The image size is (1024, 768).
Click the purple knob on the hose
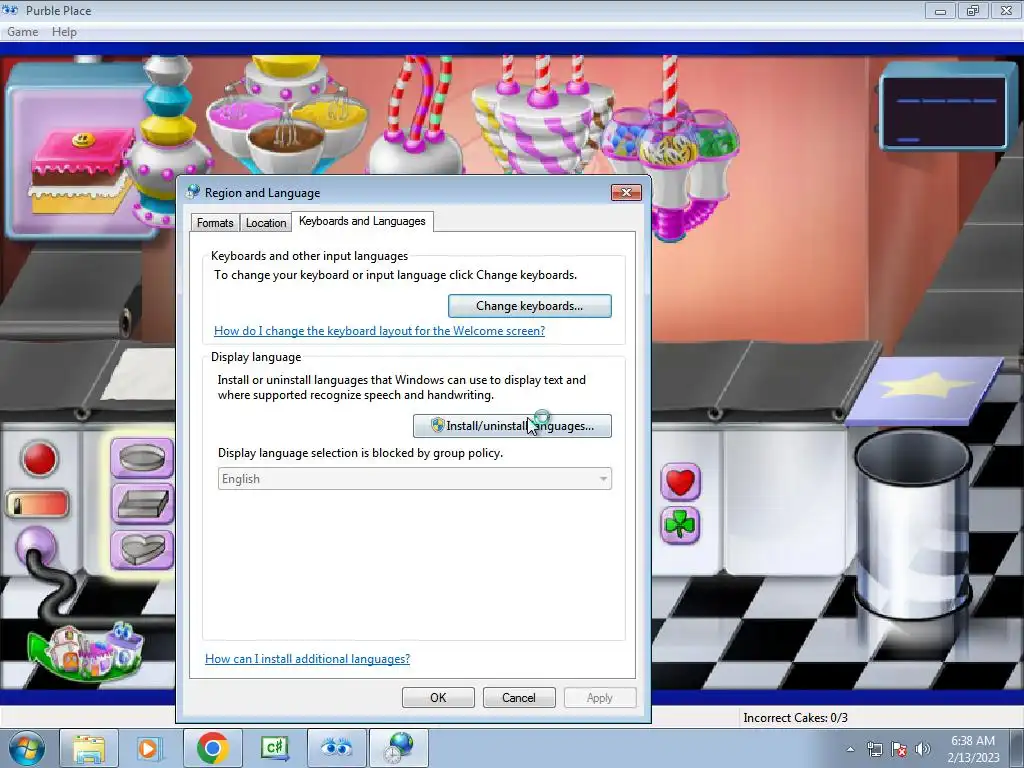36,546
